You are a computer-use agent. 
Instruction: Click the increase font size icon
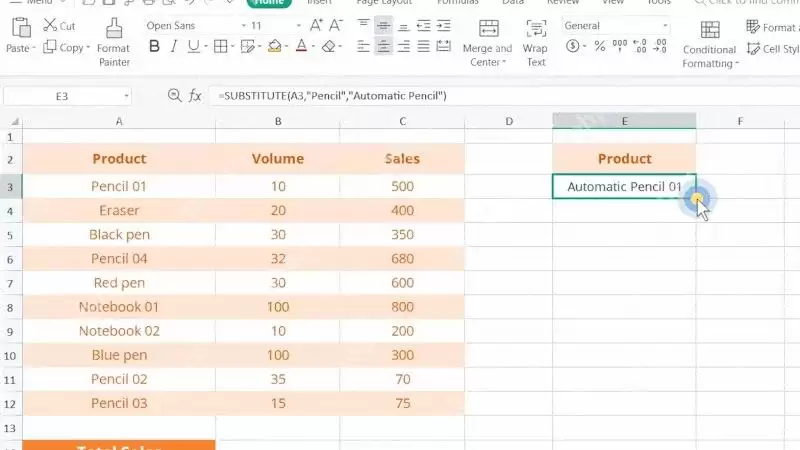316,26
